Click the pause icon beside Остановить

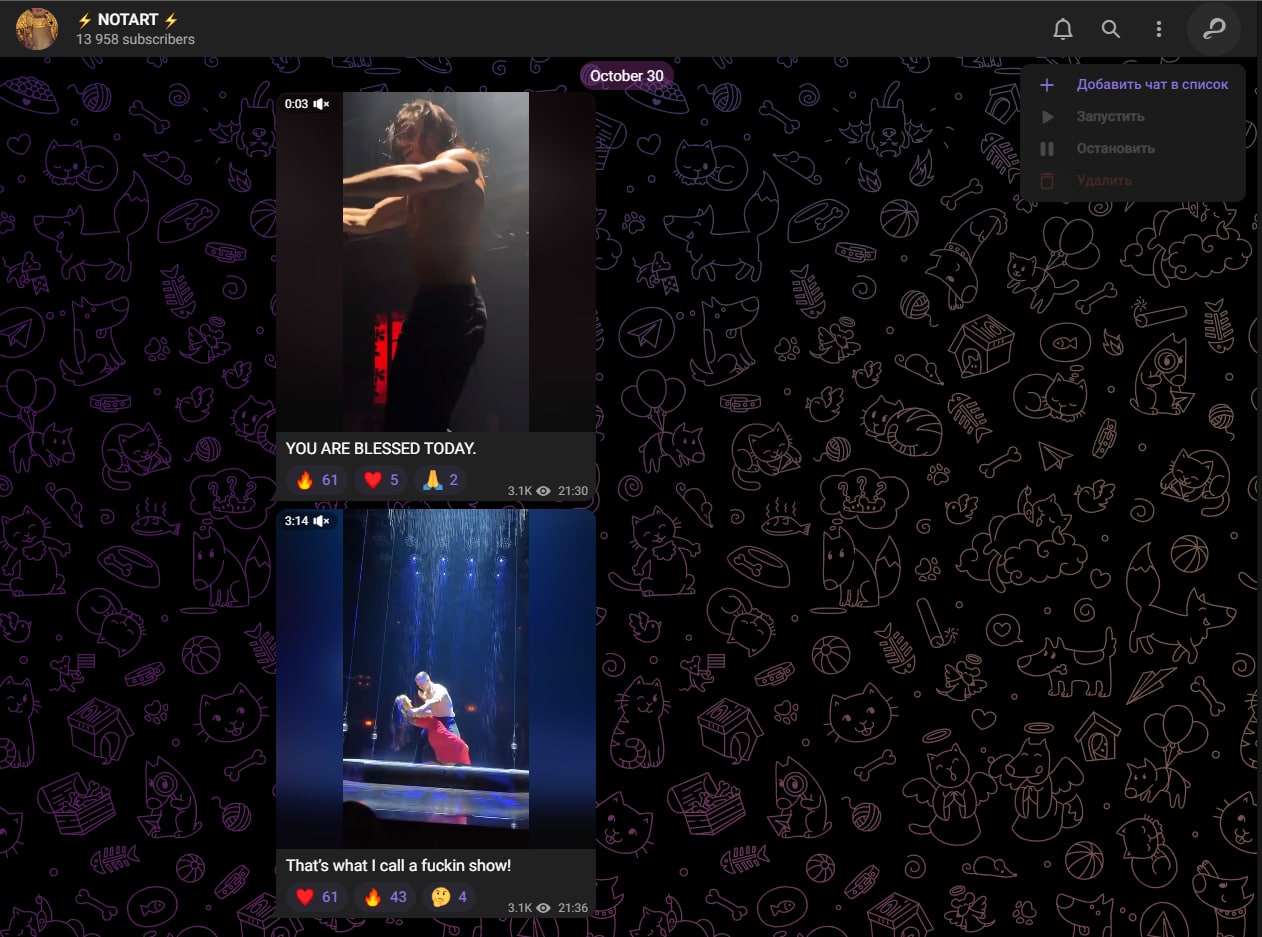point(1047,149)
